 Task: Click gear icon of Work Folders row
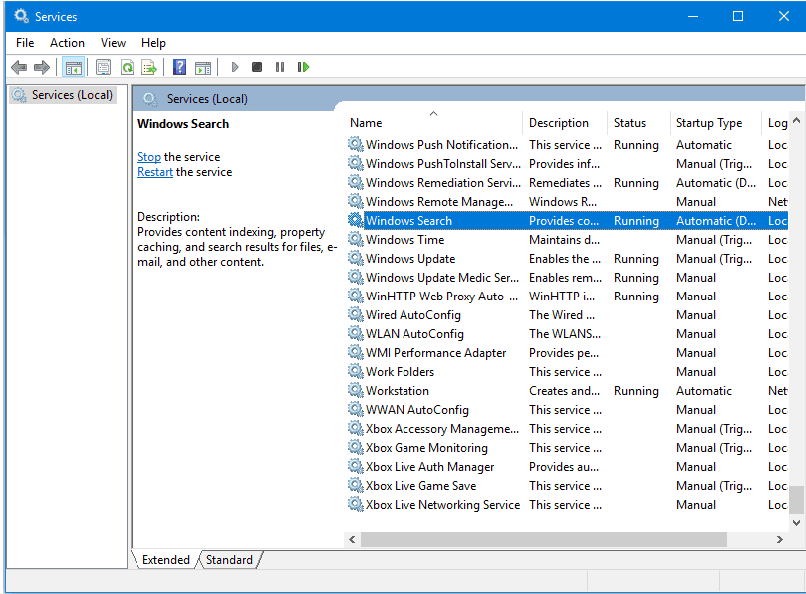(356, 372)
